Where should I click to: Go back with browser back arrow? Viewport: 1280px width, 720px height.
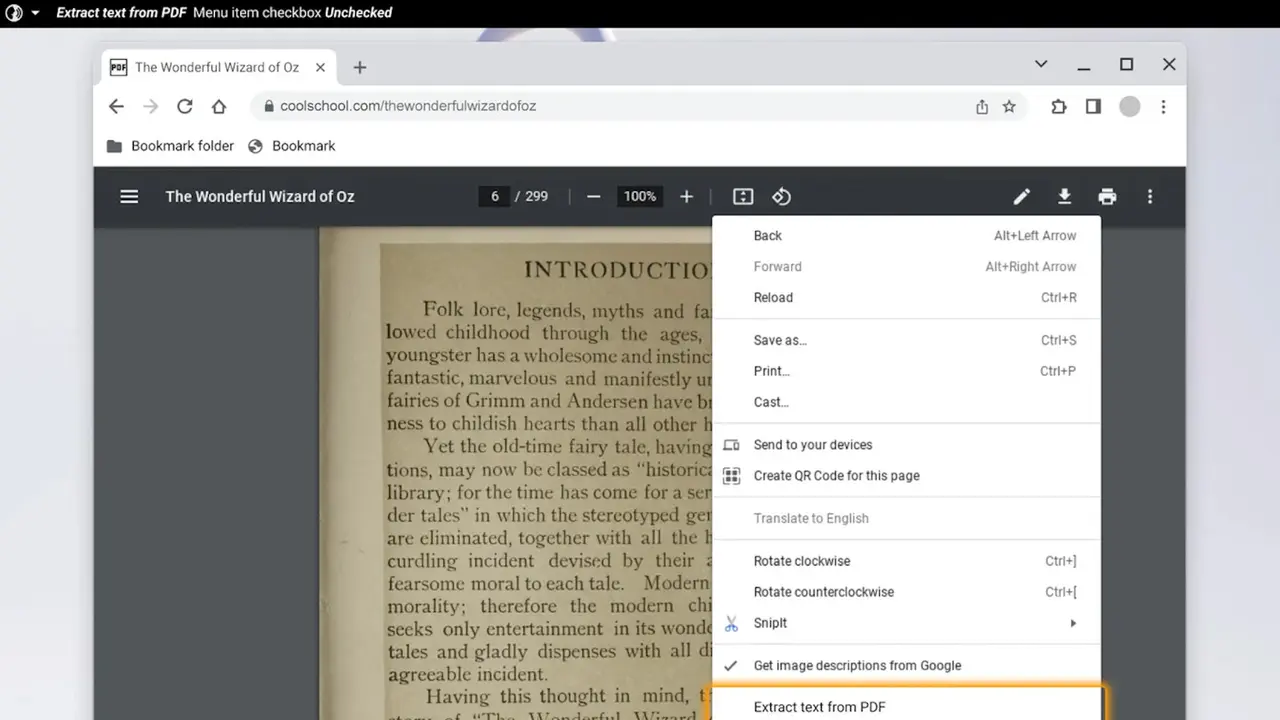pyautogui.click(x=116, y=106)
